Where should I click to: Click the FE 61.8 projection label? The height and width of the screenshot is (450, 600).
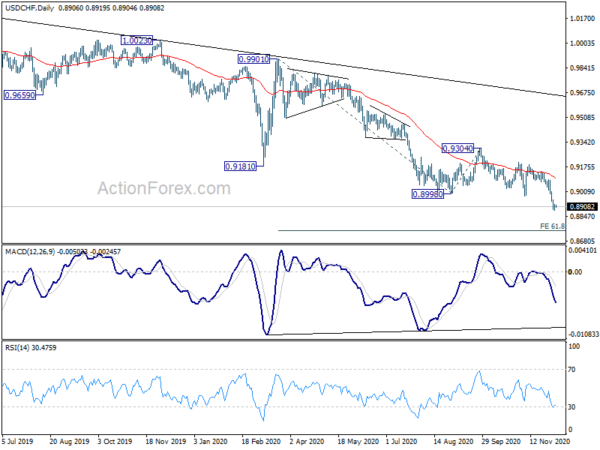coord(552,226)
